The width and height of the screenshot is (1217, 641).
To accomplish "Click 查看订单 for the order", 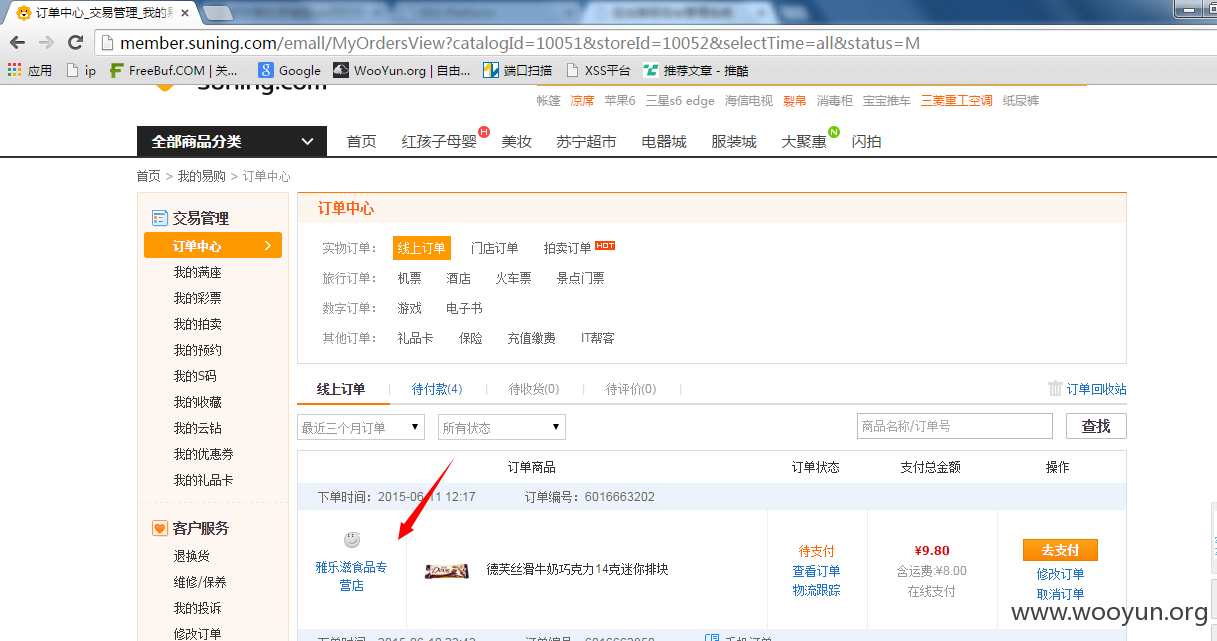I will (x=816, y=571).
